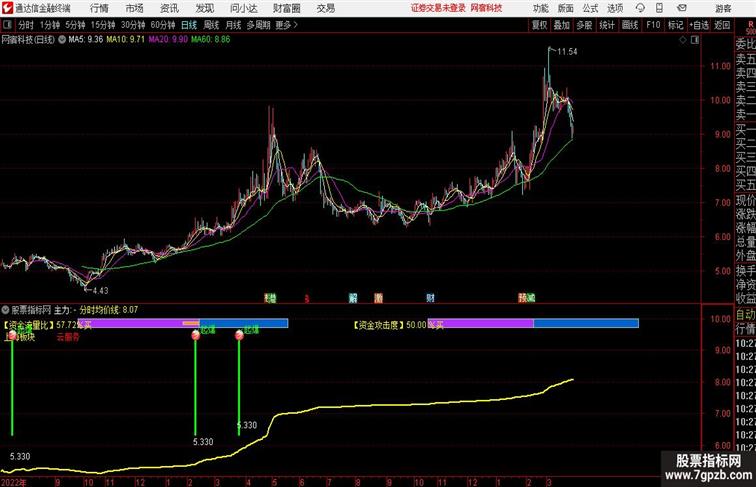Click the 资金攻击度 purple-blue bar
The width and height of the screenshot is (756, 487).
coord(533,324)
